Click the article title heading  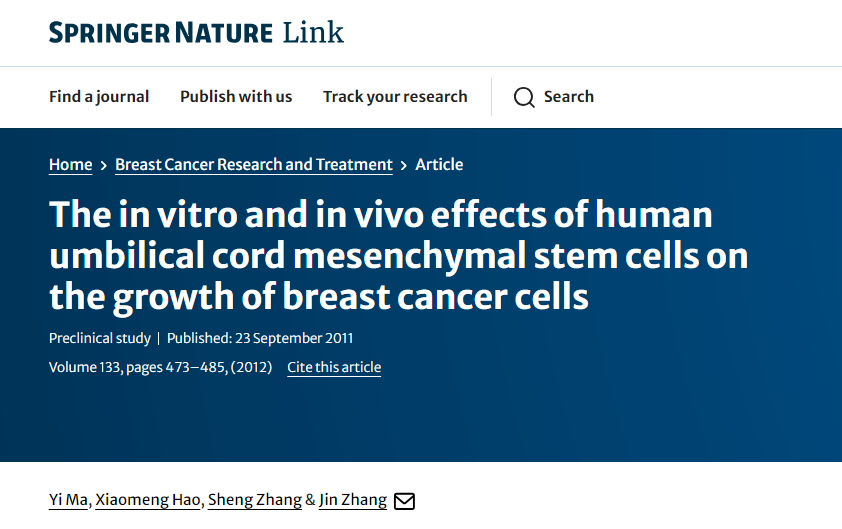(x=398, y=256)
